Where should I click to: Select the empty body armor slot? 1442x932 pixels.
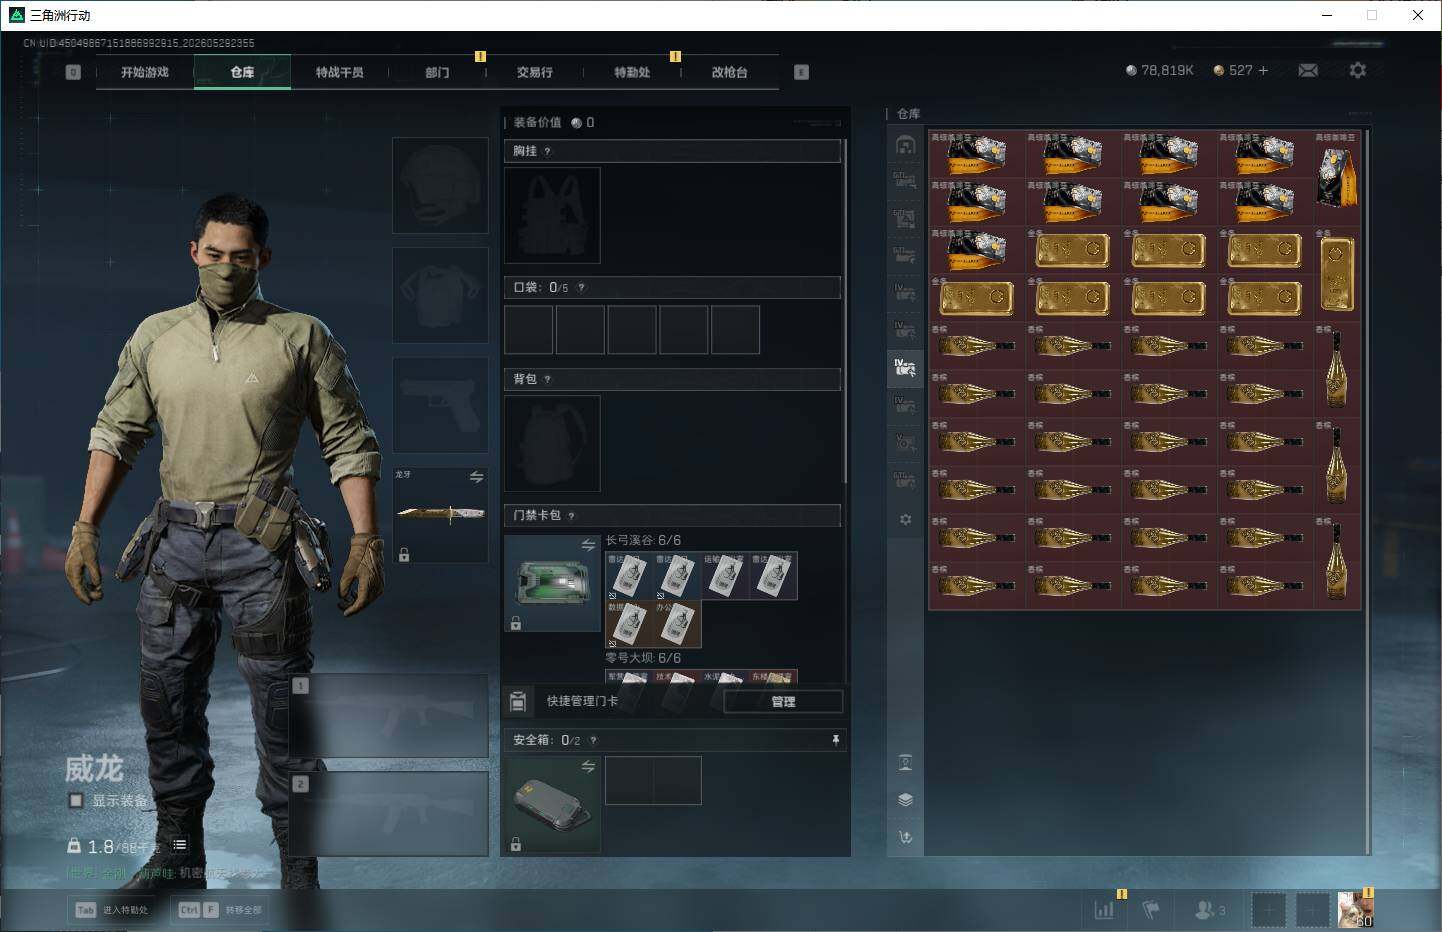click(x=440, y=296)
